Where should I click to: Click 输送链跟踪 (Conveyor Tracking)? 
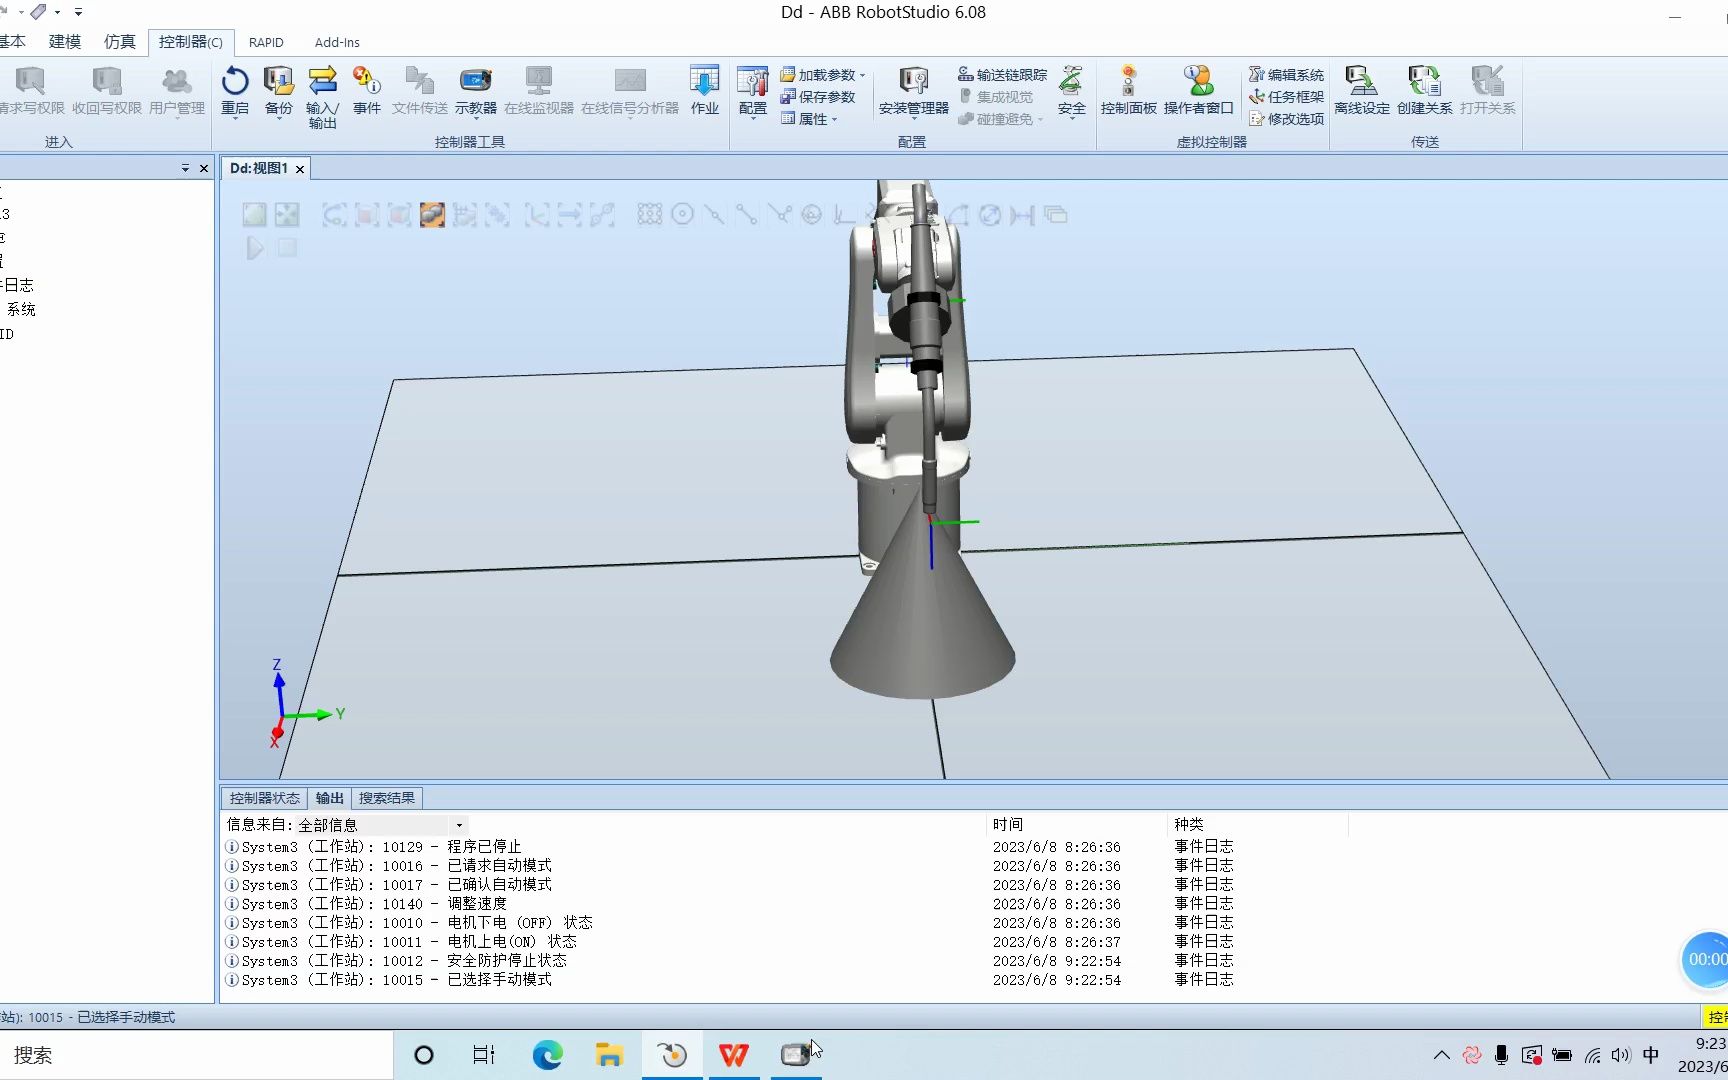coord(1002,75)
